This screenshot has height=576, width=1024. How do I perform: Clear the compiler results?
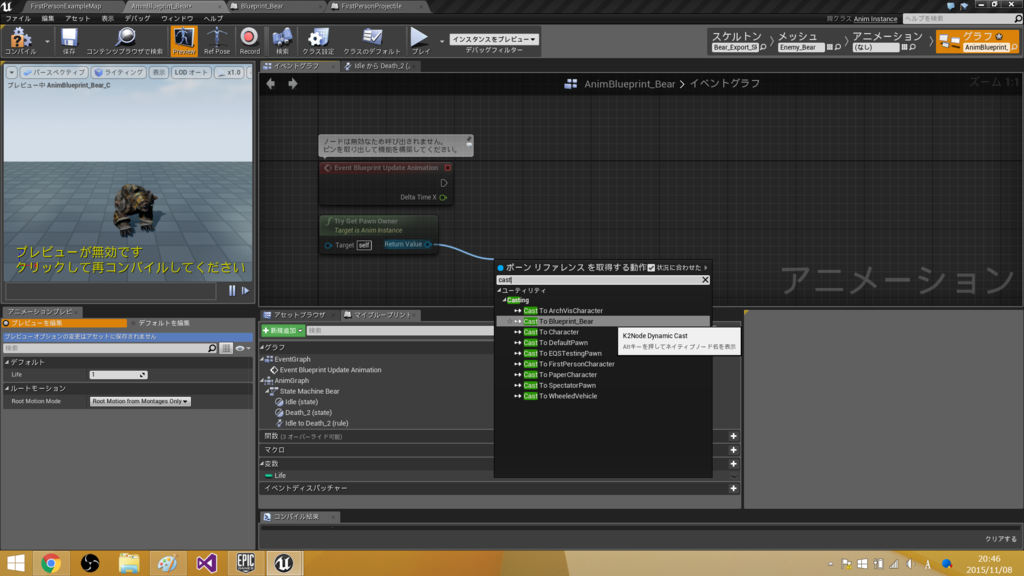(1001, 539)
